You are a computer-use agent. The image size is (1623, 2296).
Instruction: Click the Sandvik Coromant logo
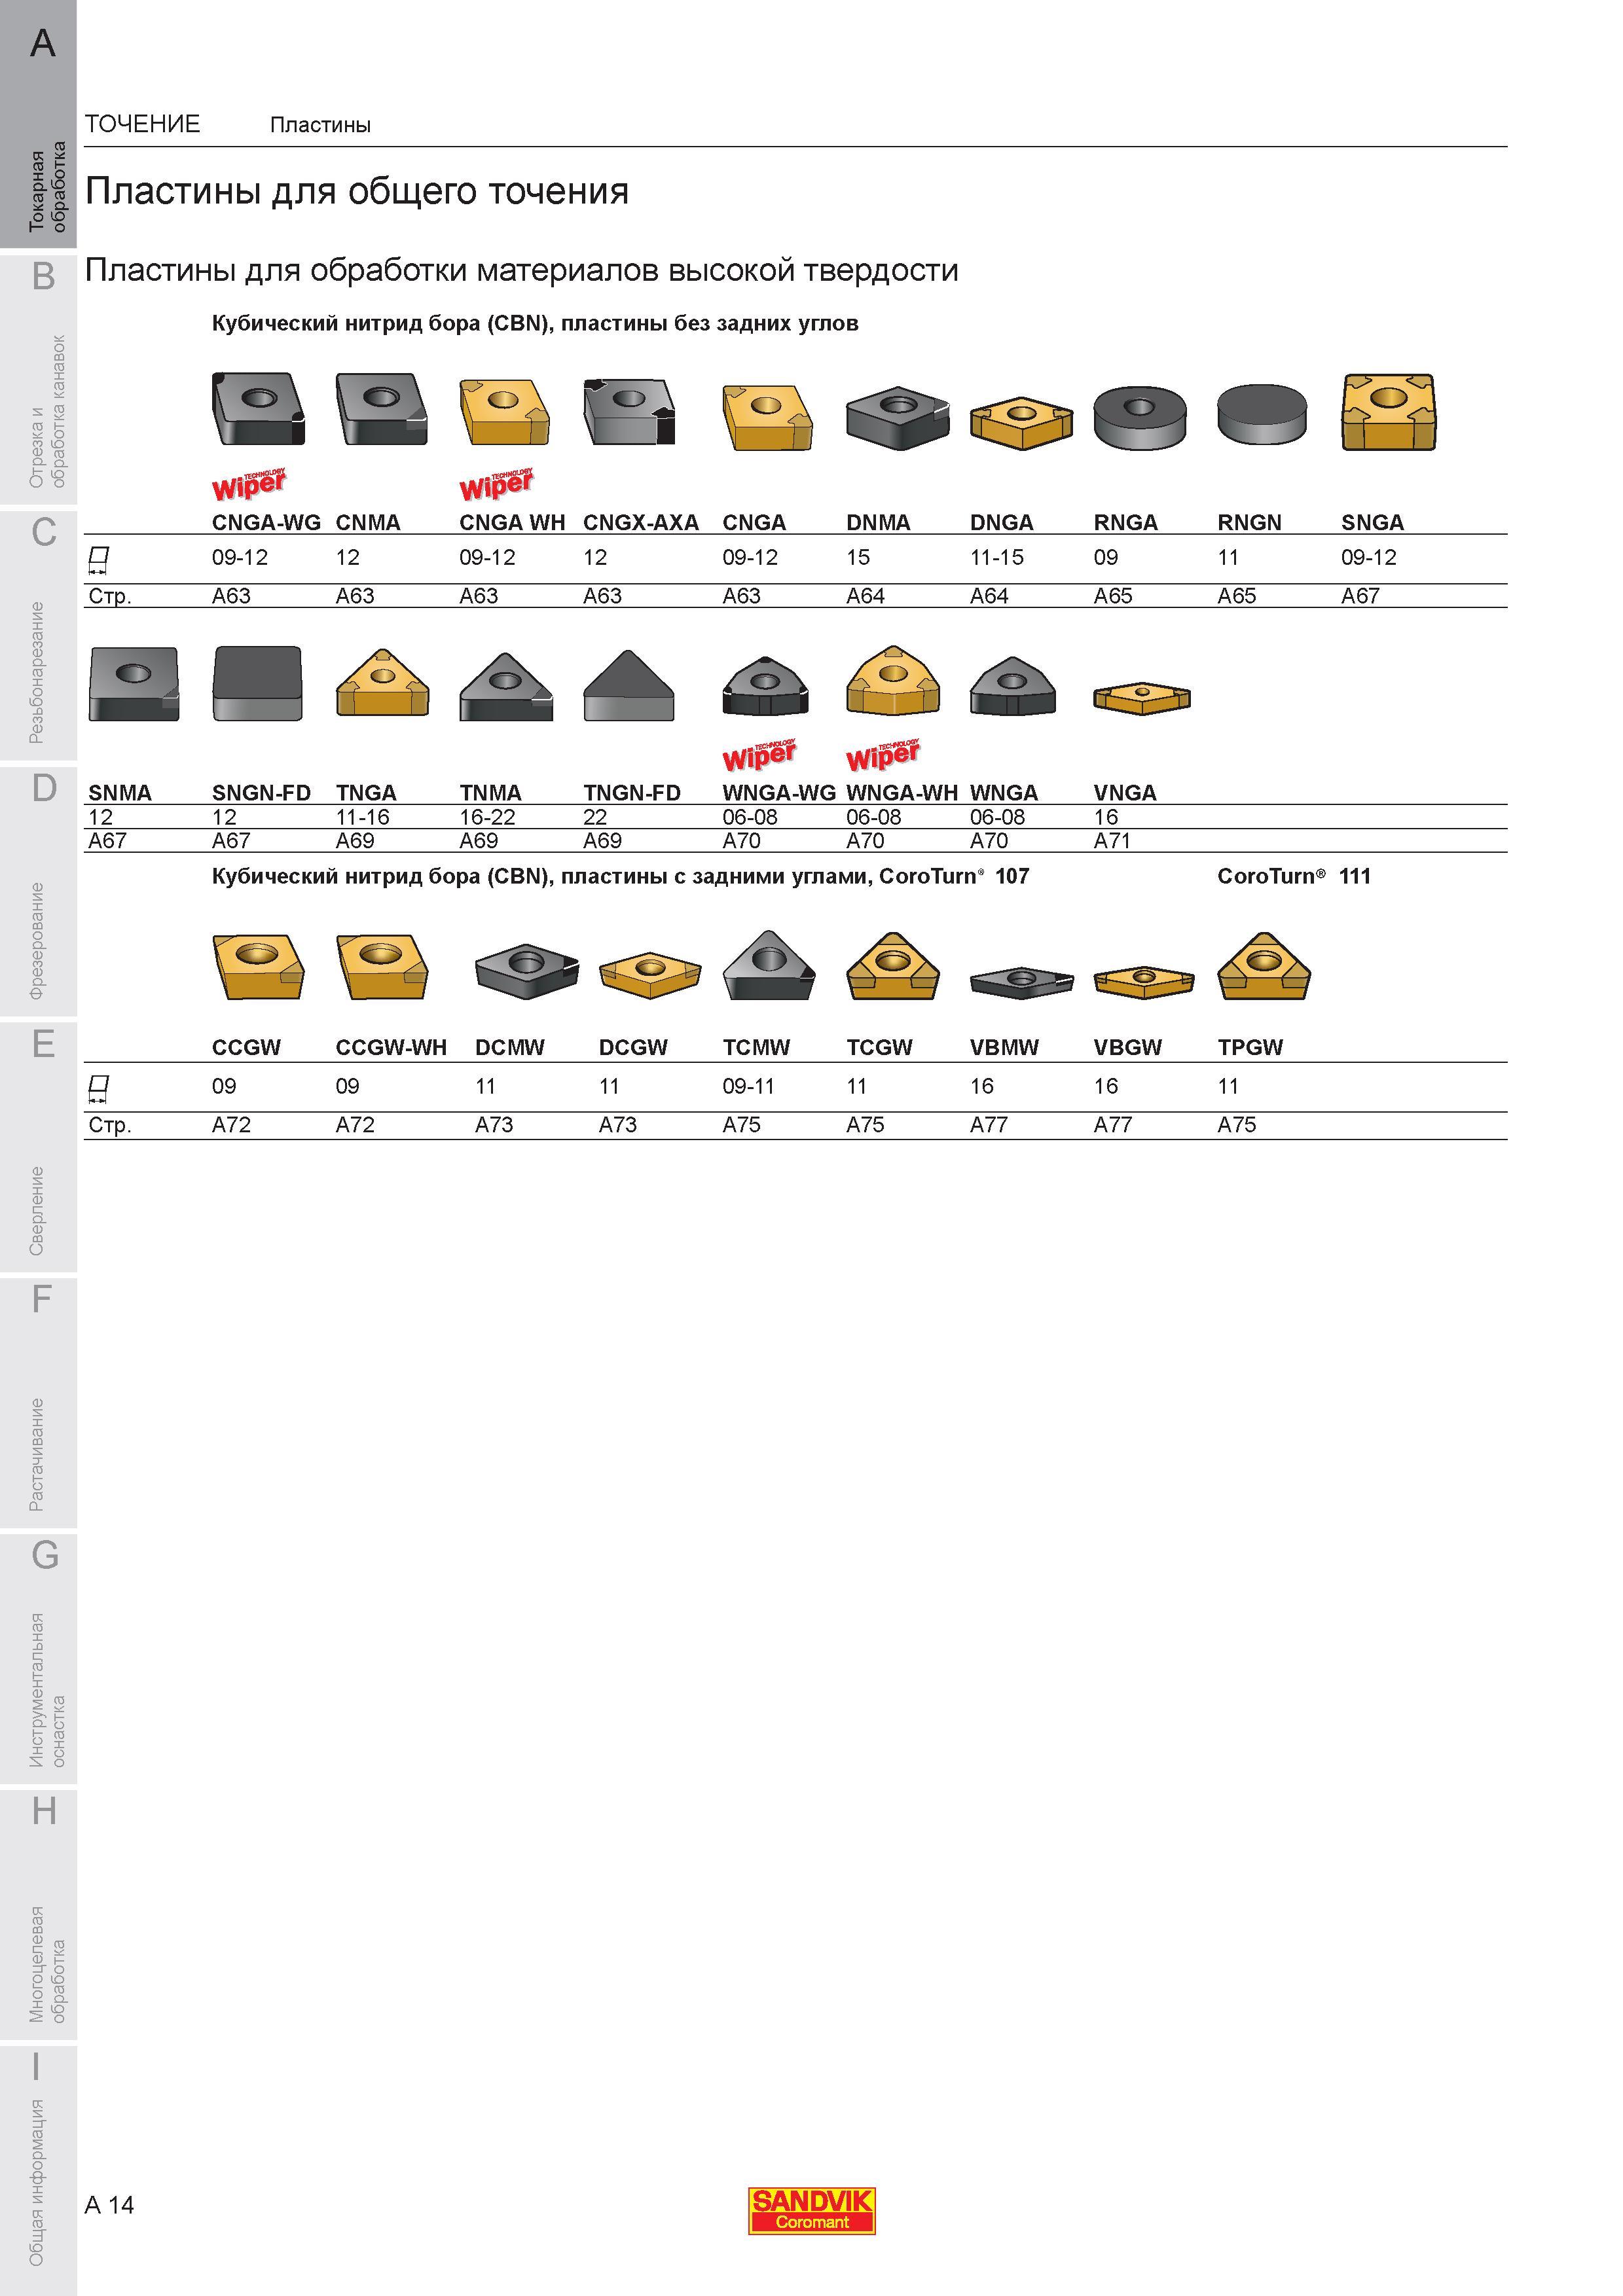tap(812, 2210)
